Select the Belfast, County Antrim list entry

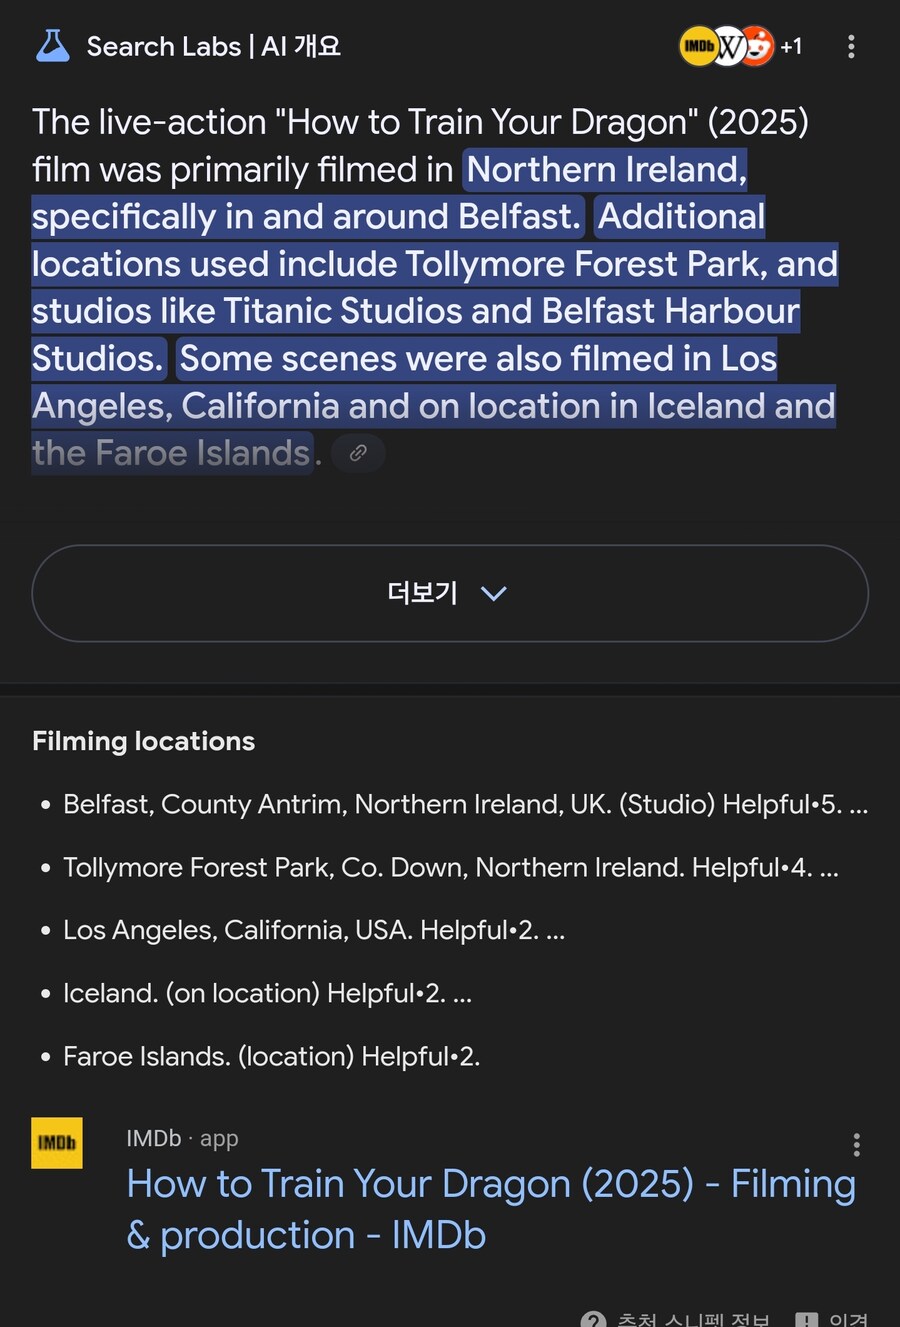point(465,805)
